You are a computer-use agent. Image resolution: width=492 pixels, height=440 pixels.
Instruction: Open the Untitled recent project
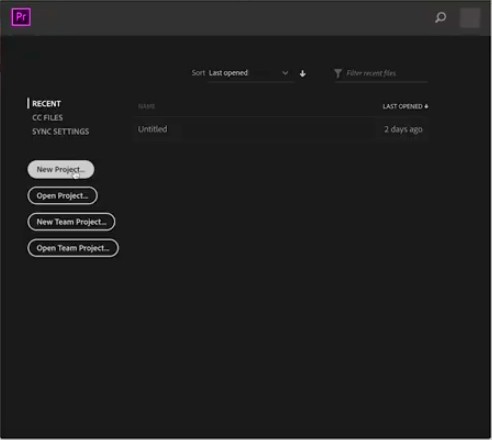click(x=281, y=129)
